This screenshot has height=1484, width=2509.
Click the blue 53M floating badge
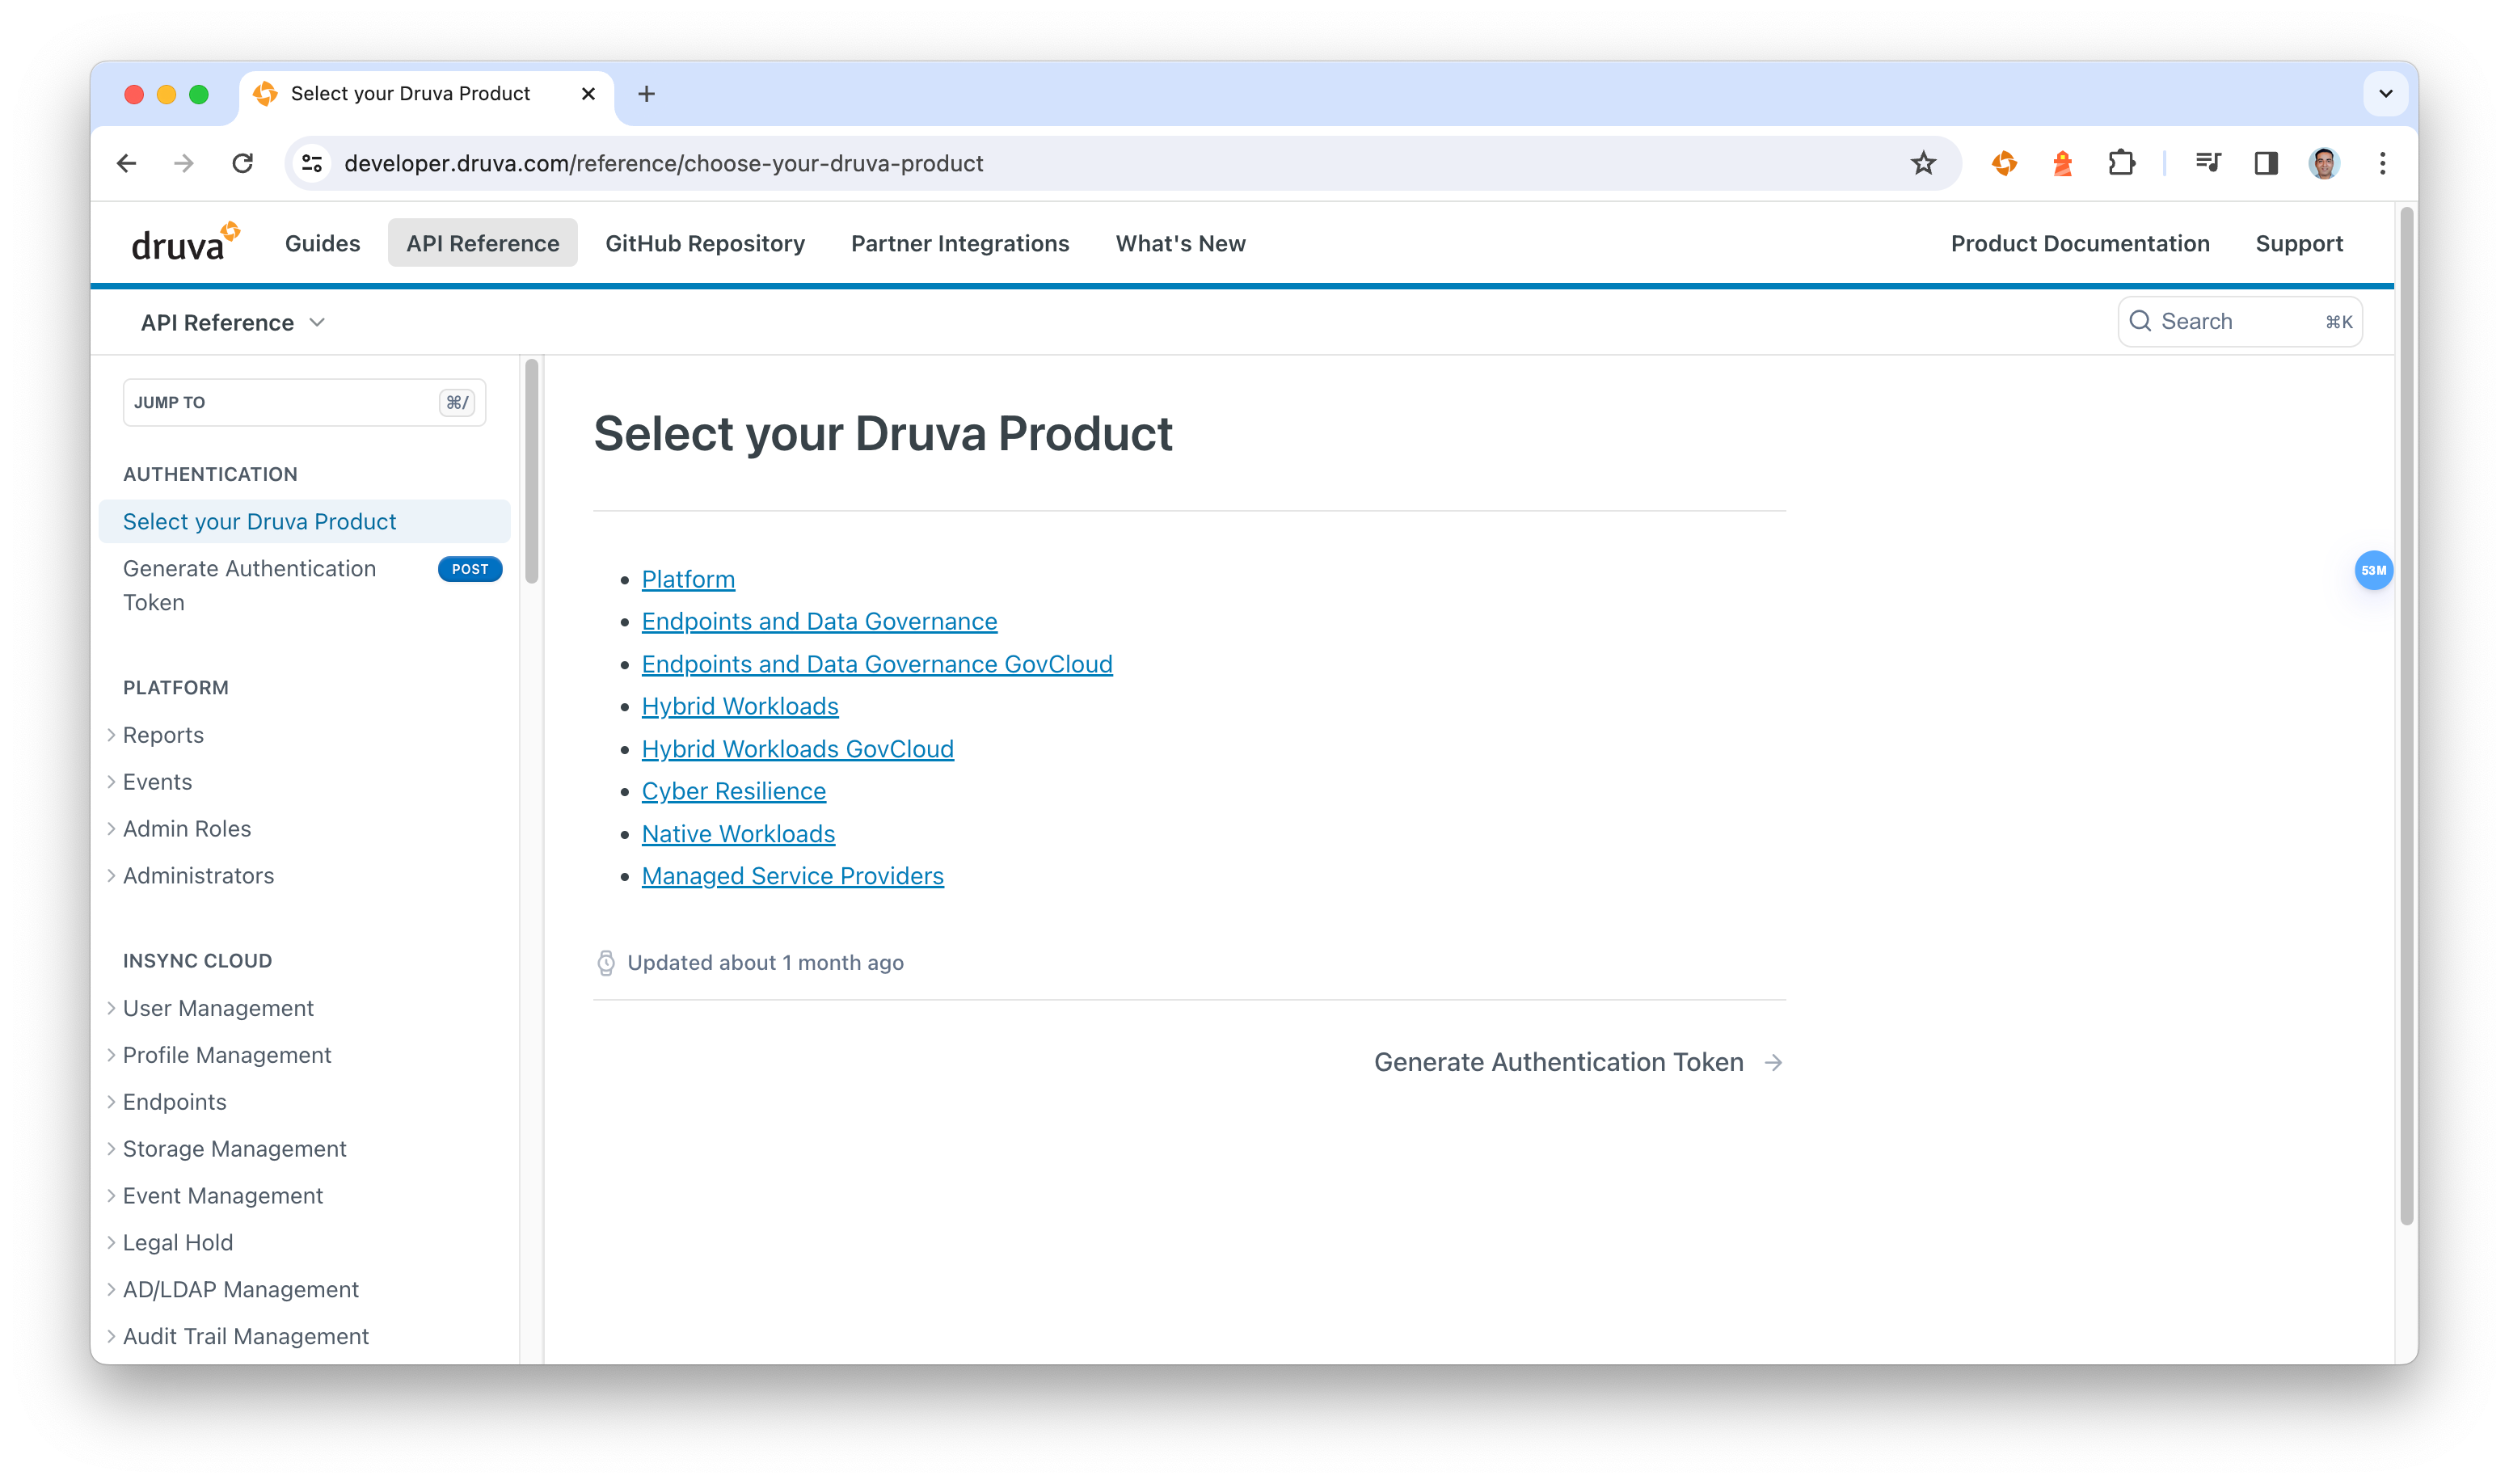point(2373,570)
